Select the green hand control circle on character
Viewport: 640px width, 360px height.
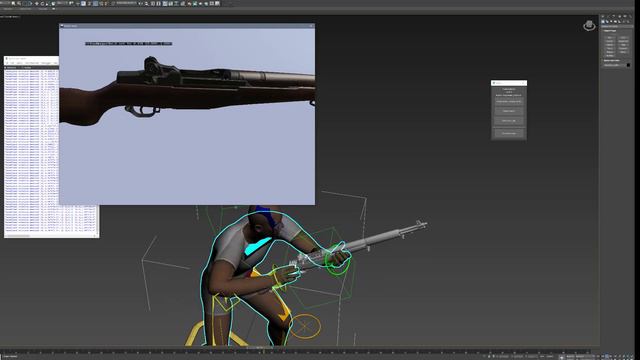(337, 259)
